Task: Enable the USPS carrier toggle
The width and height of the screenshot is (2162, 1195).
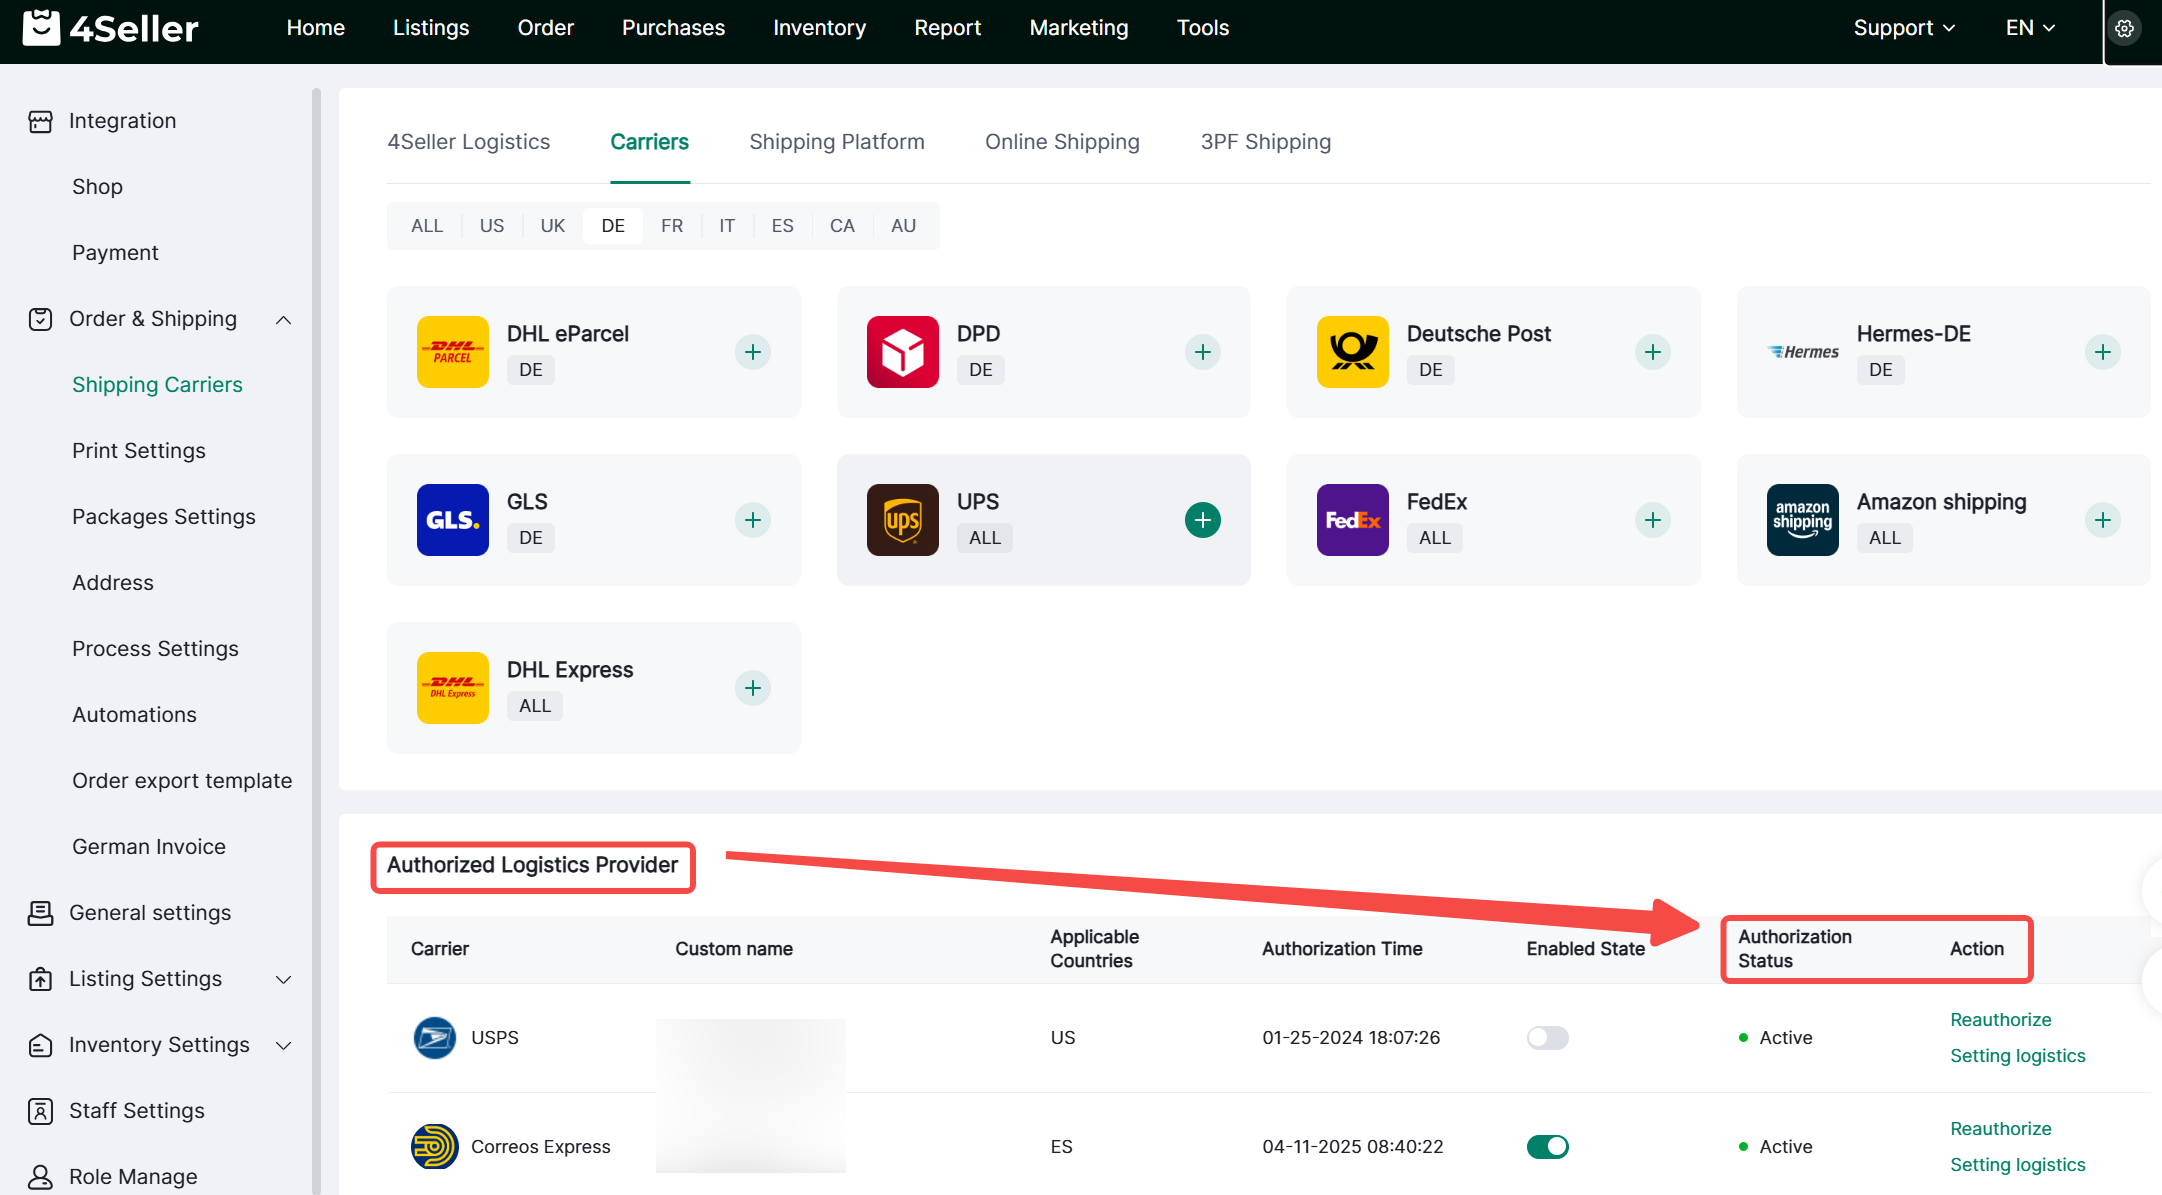Action: [x=1547, y=1038]
